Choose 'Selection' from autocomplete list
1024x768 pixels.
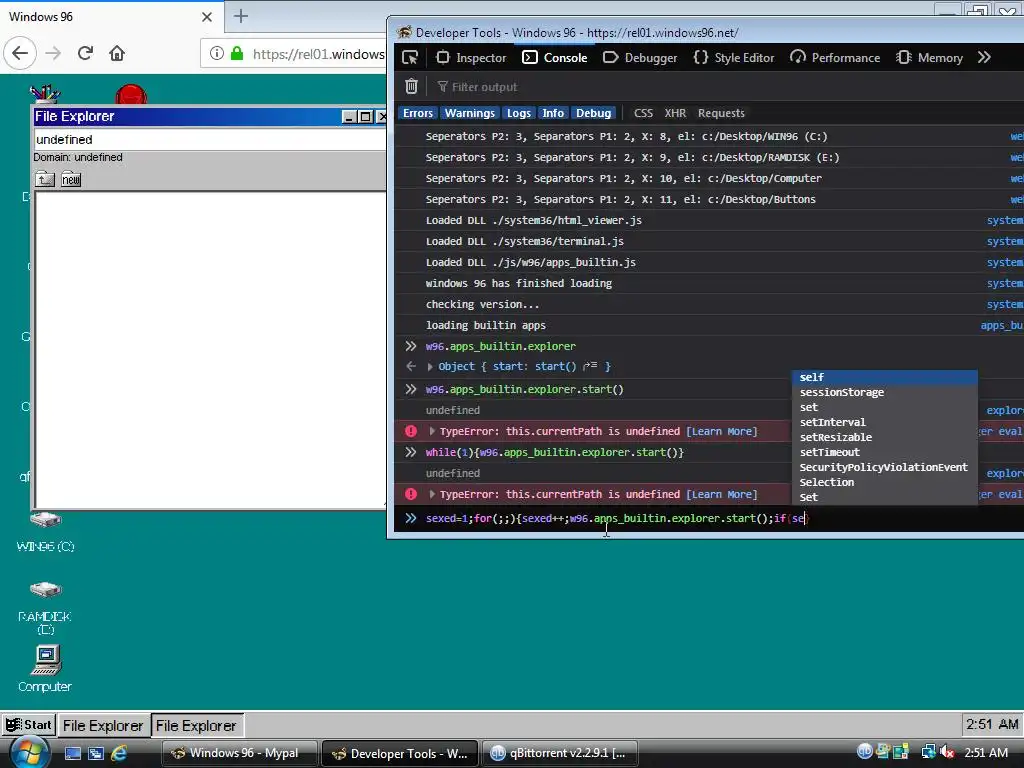click(x=884, y=483)
